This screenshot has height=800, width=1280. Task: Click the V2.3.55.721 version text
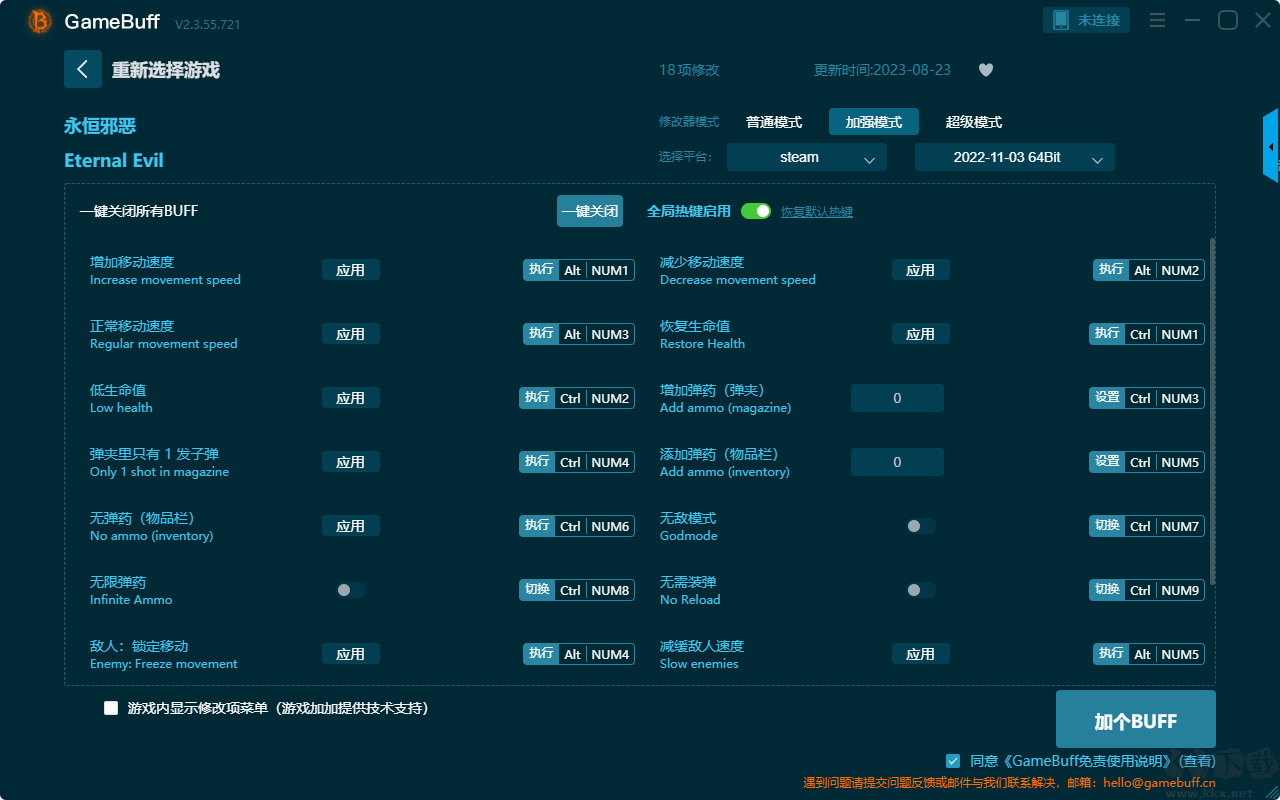(207, 24)
